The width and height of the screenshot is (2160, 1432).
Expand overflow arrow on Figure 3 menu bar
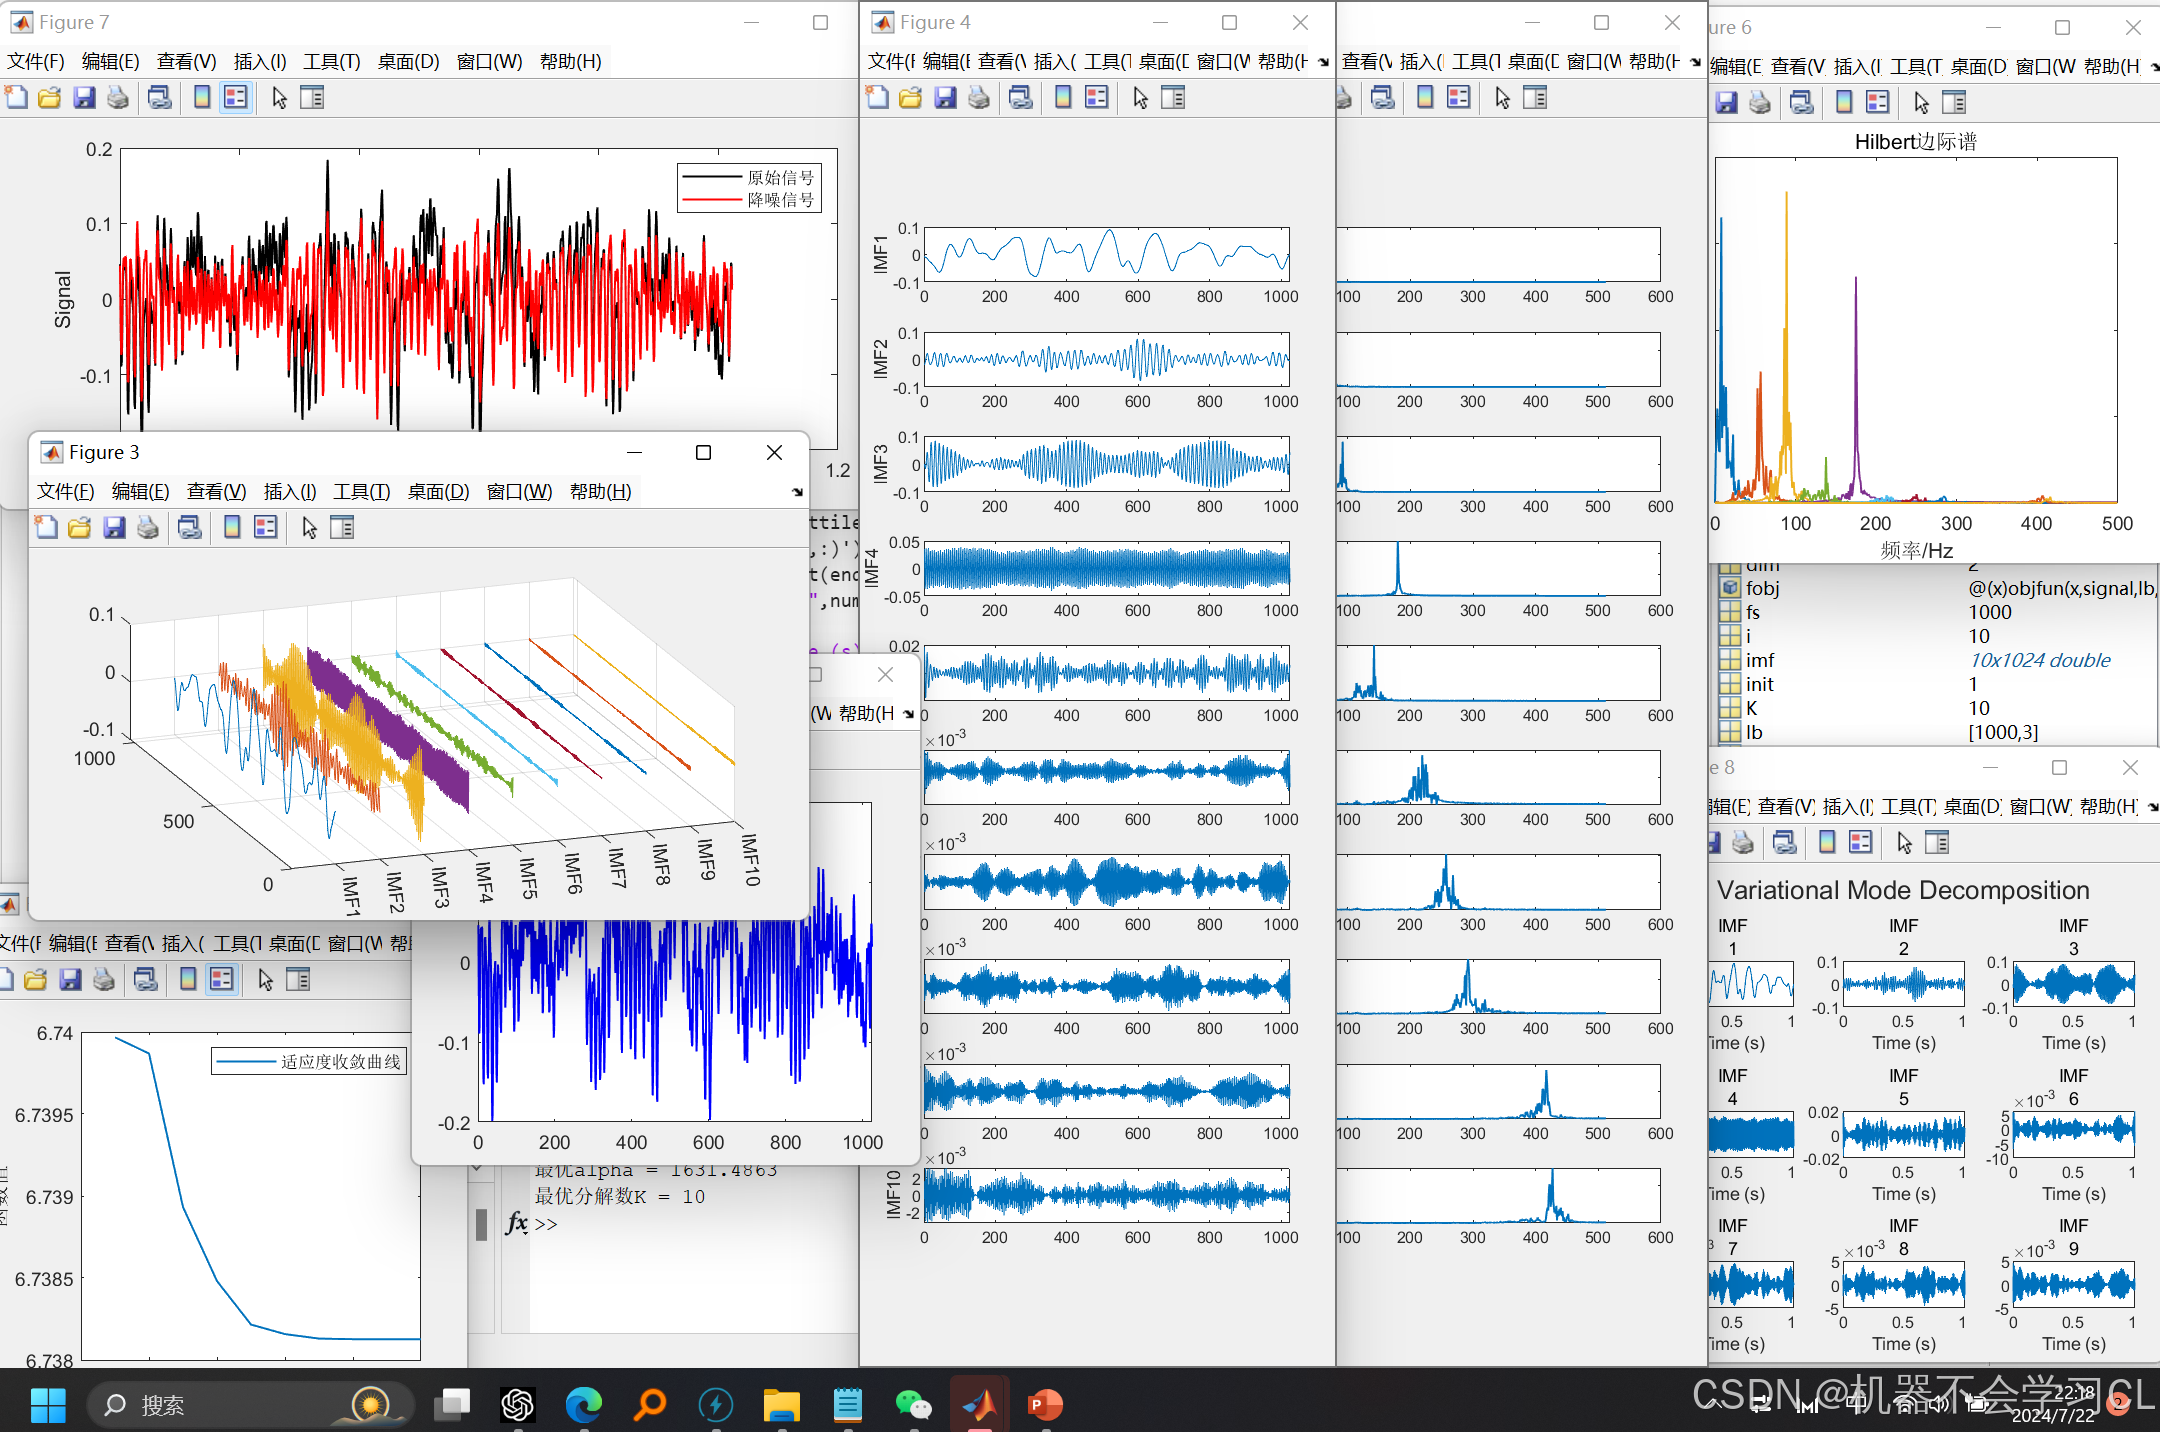click(x=797, y=492)
